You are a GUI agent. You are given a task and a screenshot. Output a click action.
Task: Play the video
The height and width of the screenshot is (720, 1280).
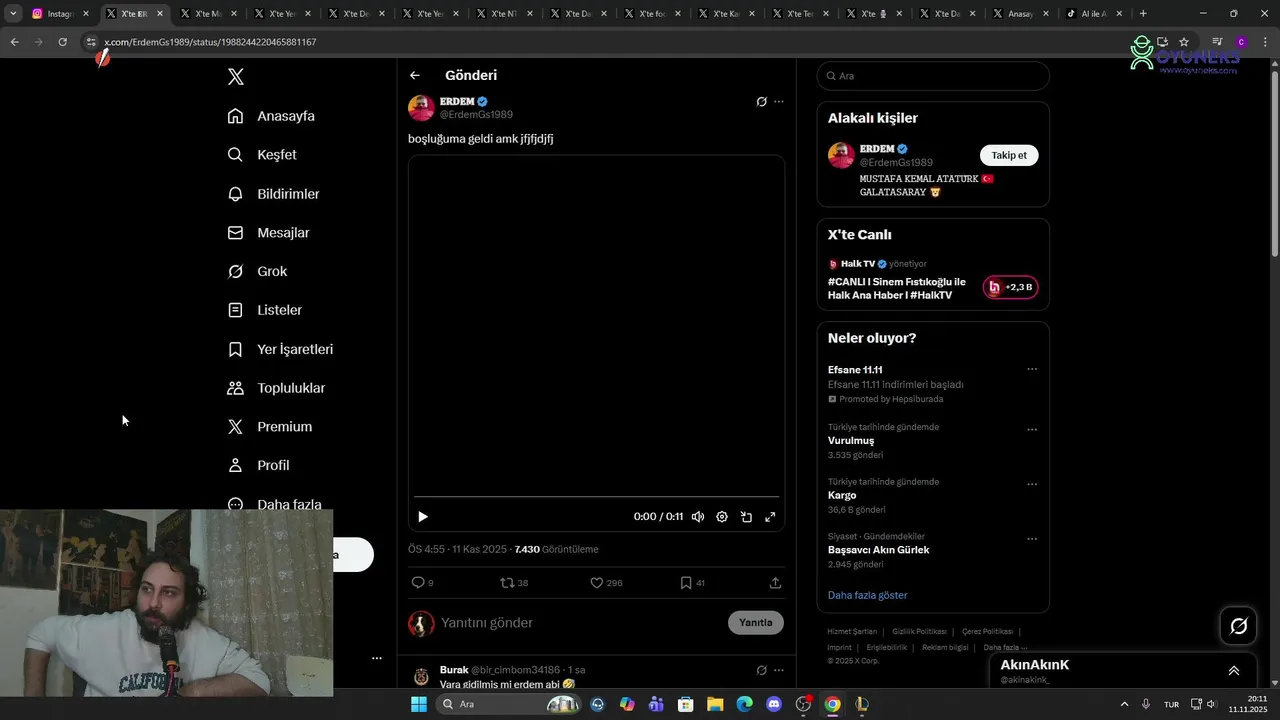[423, 517]
